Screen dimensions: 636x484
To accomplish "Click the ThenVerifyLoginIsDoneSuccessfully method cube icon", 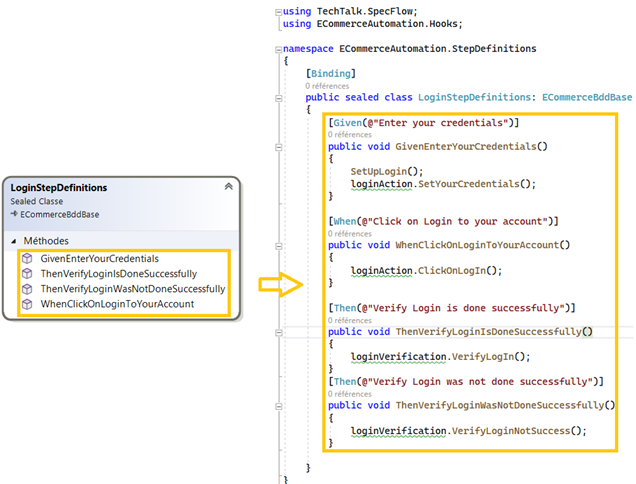I will (x=27, y=274).
